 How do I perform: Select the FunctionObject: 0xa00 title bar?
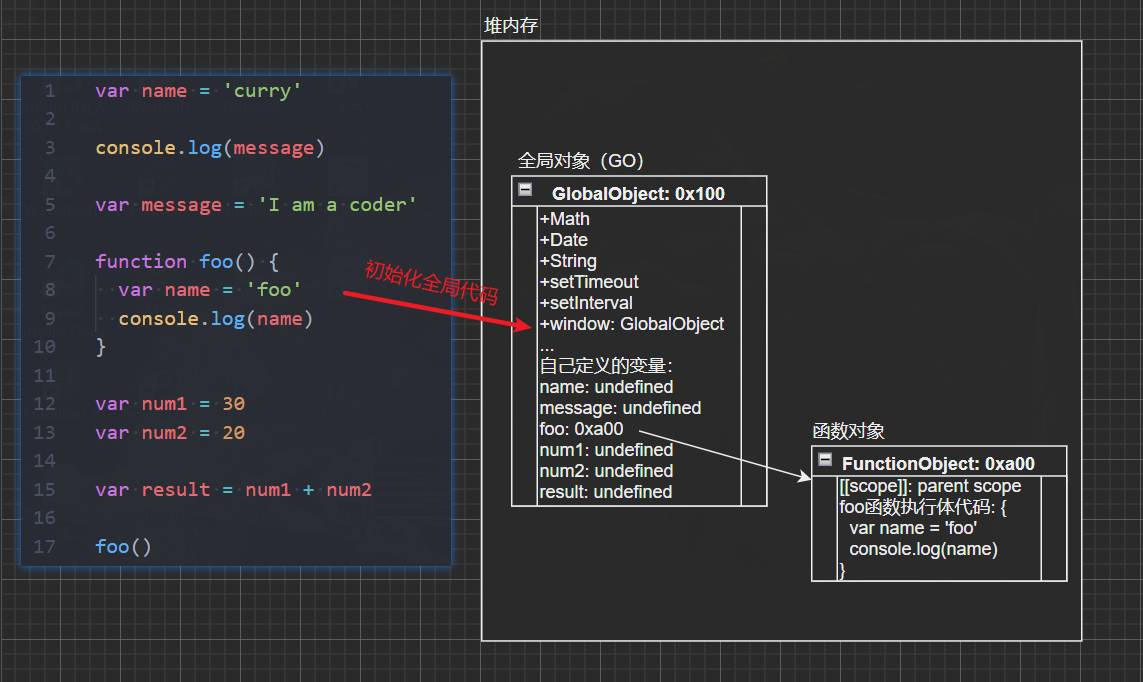point(937,464)
